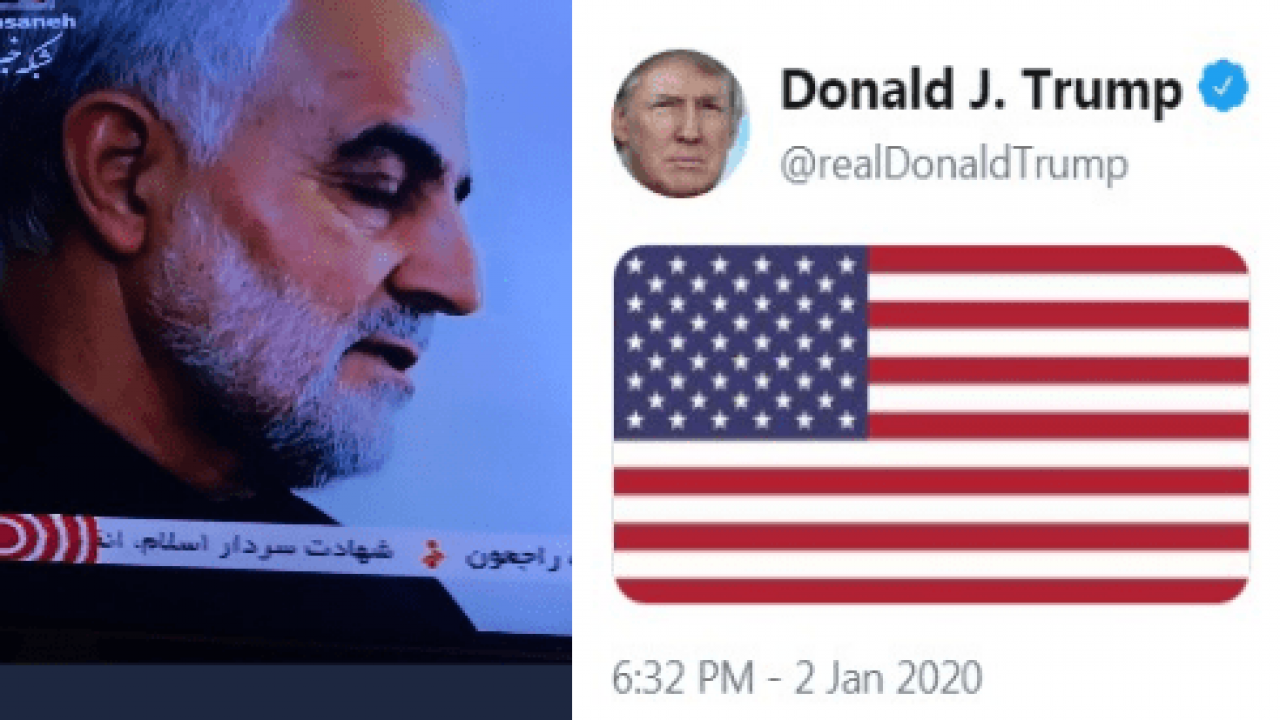
Task: Click the Persian calligraphy watermark
Action: [30, 50]
